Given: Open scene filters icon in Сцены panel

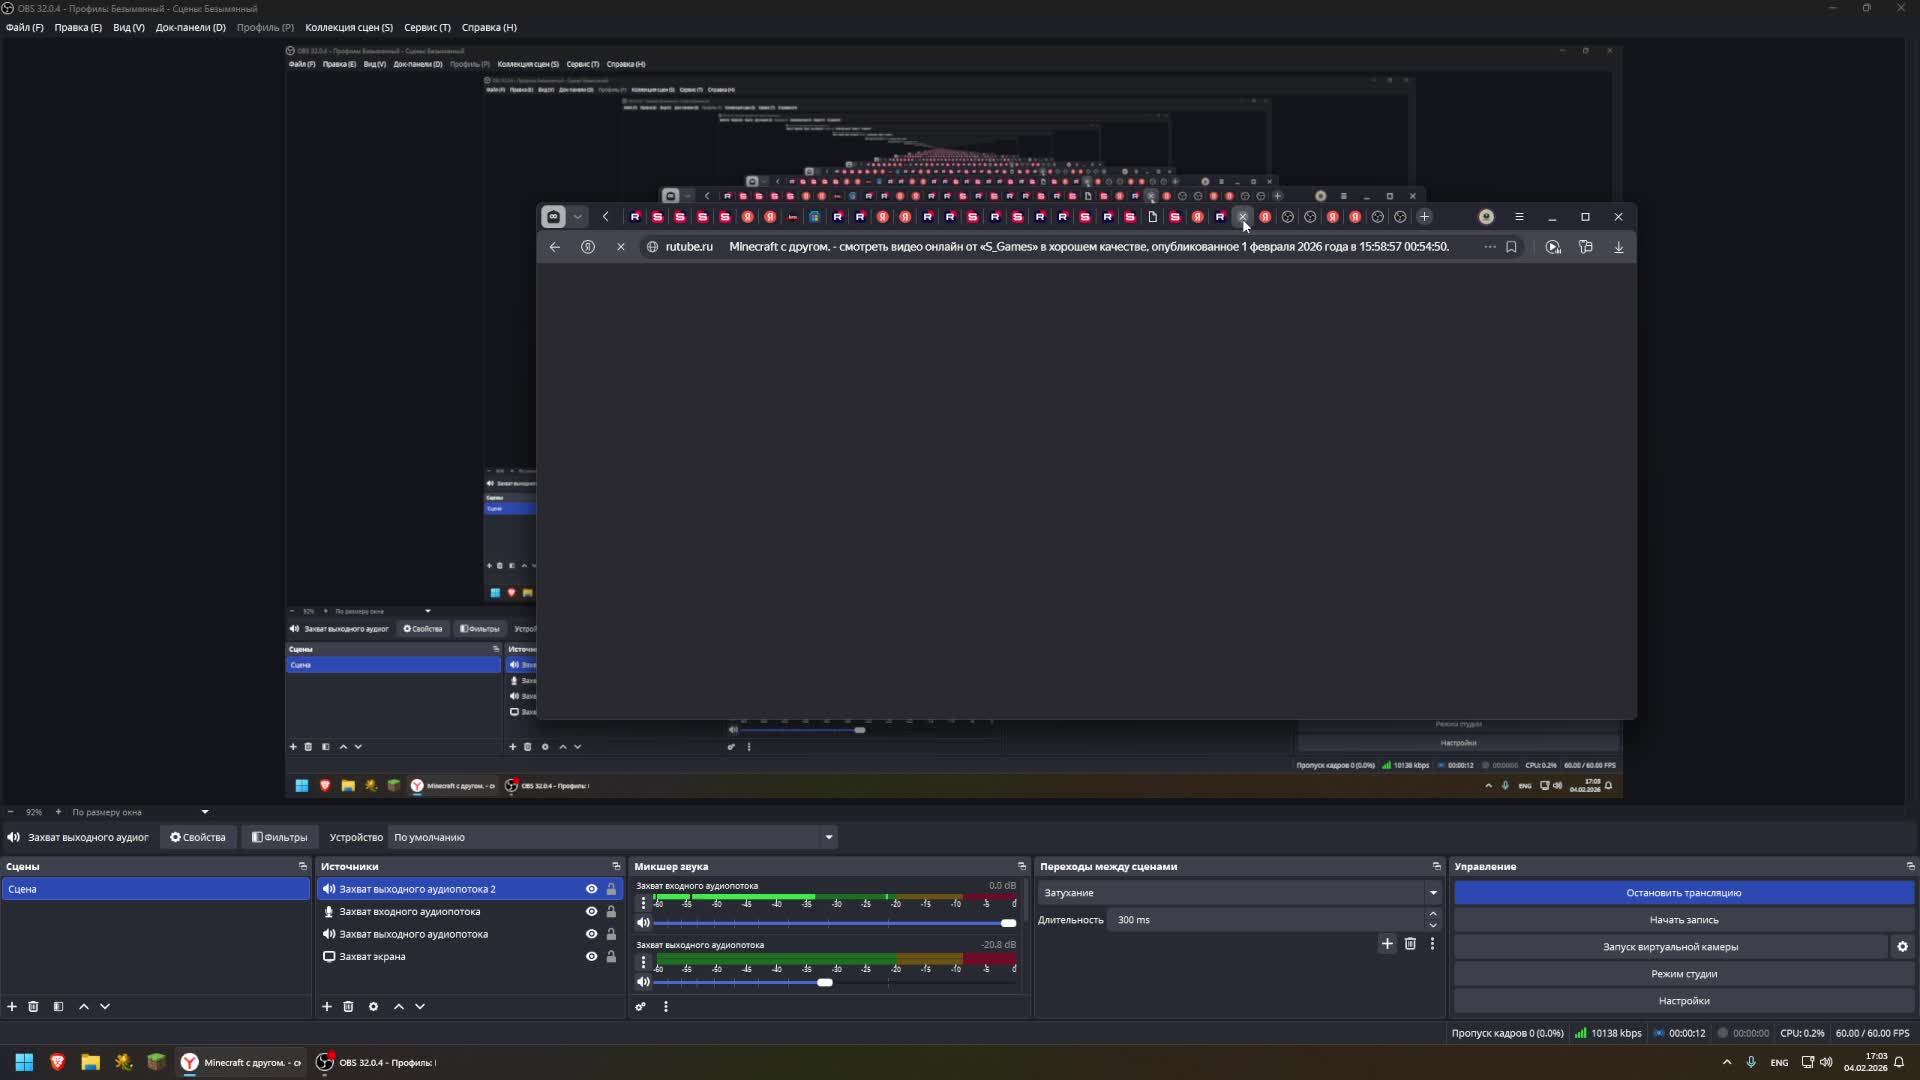Looking at the screenshot, I should coord(58,1007).
